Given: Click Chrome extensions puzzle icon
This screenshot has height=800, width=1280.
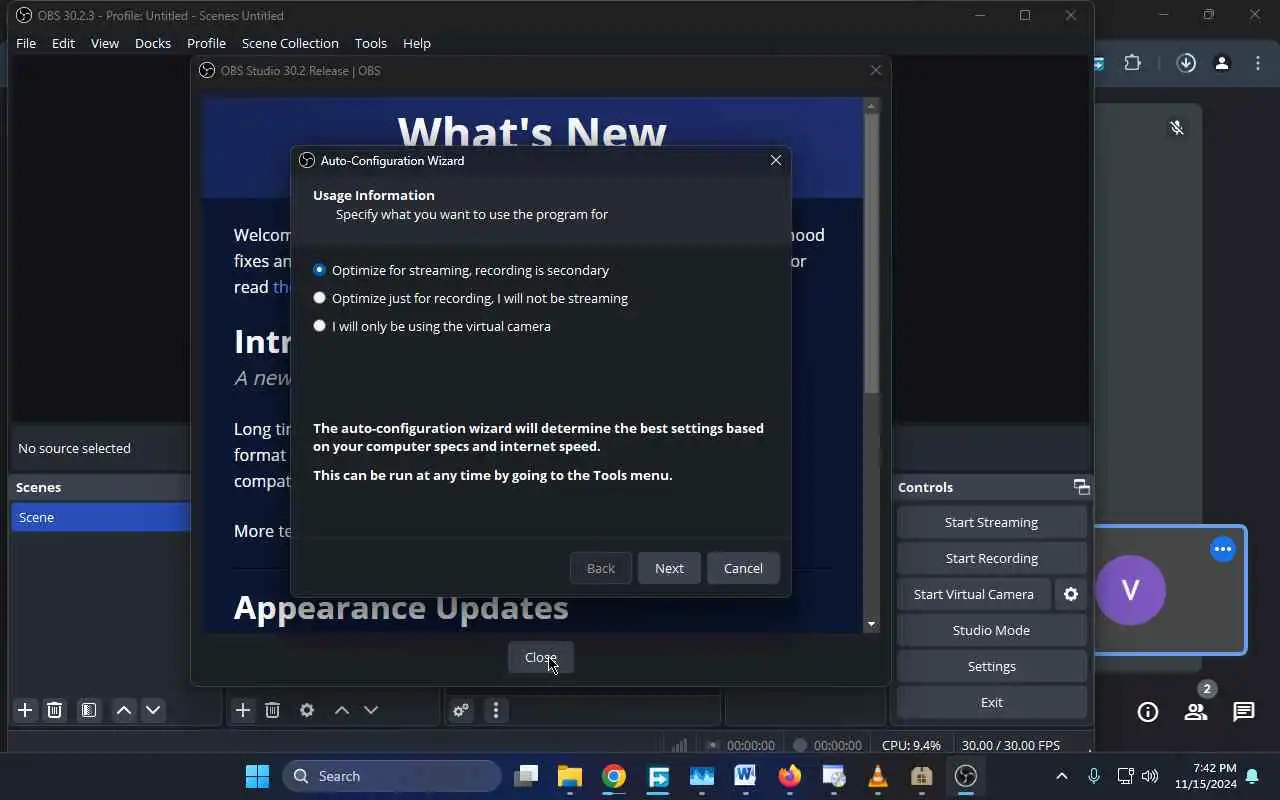Looking at the screenshot, I should tap(1132, 63).
